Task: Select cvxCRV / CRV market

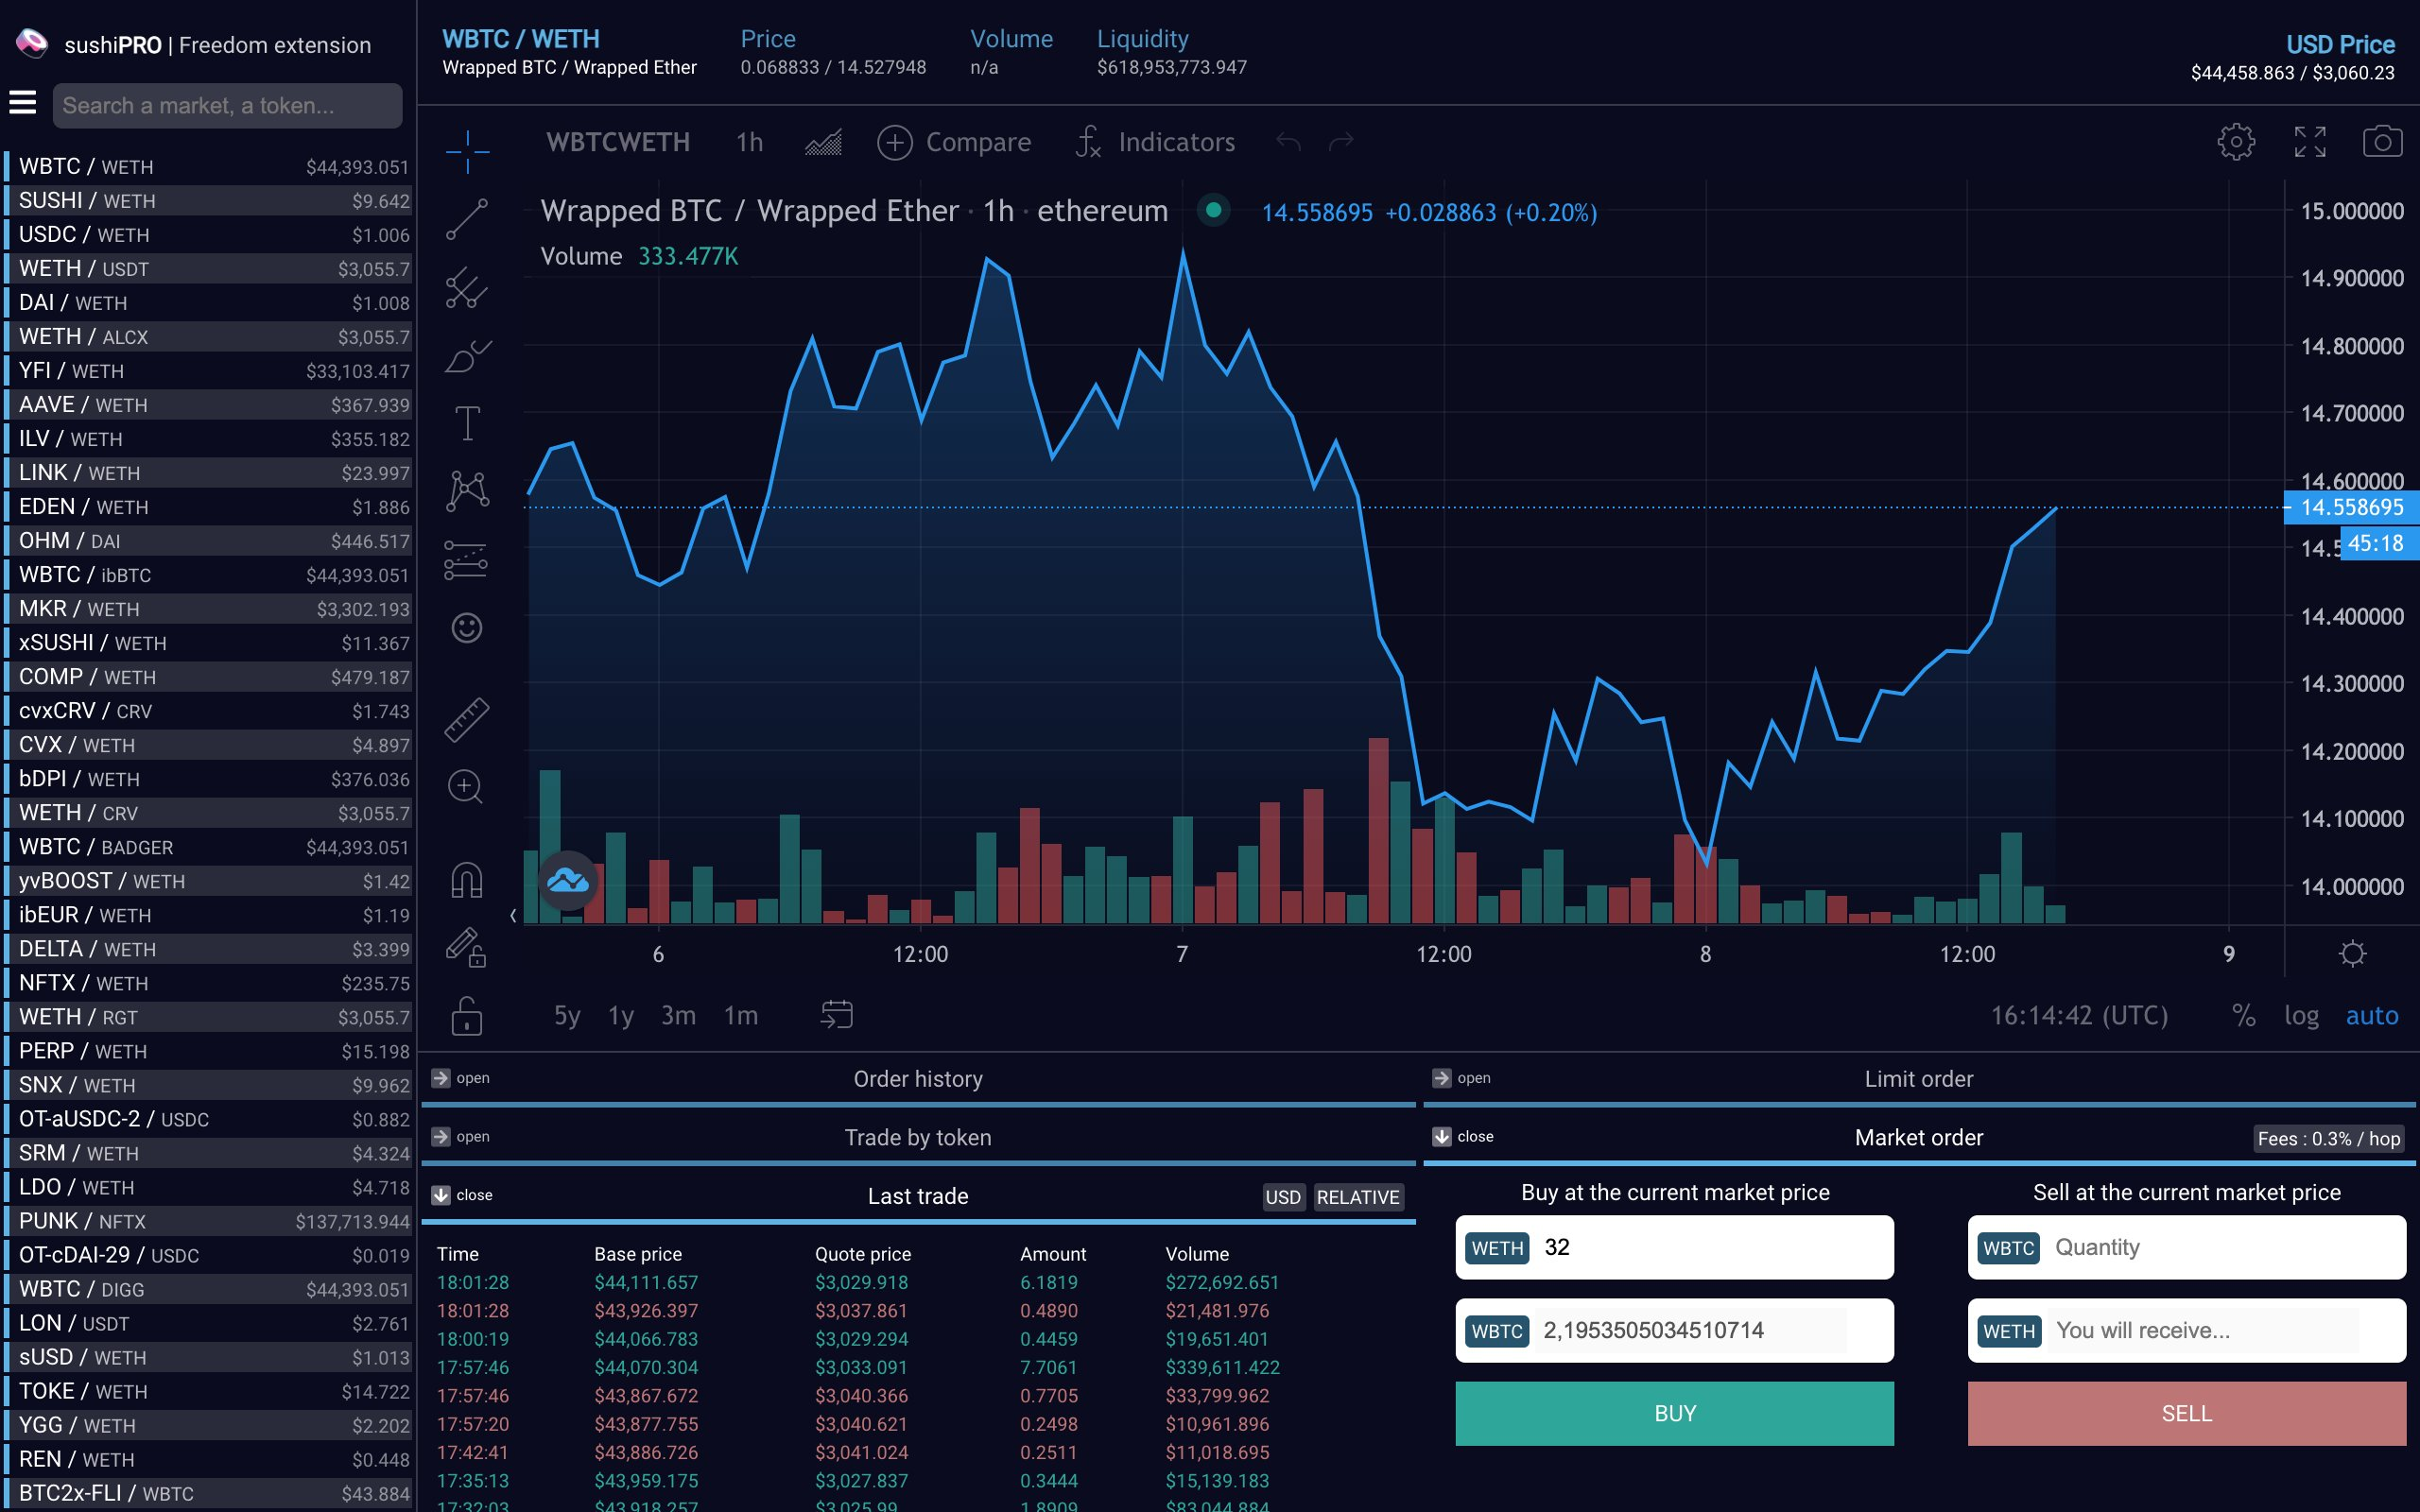Action: pos(210,710)
